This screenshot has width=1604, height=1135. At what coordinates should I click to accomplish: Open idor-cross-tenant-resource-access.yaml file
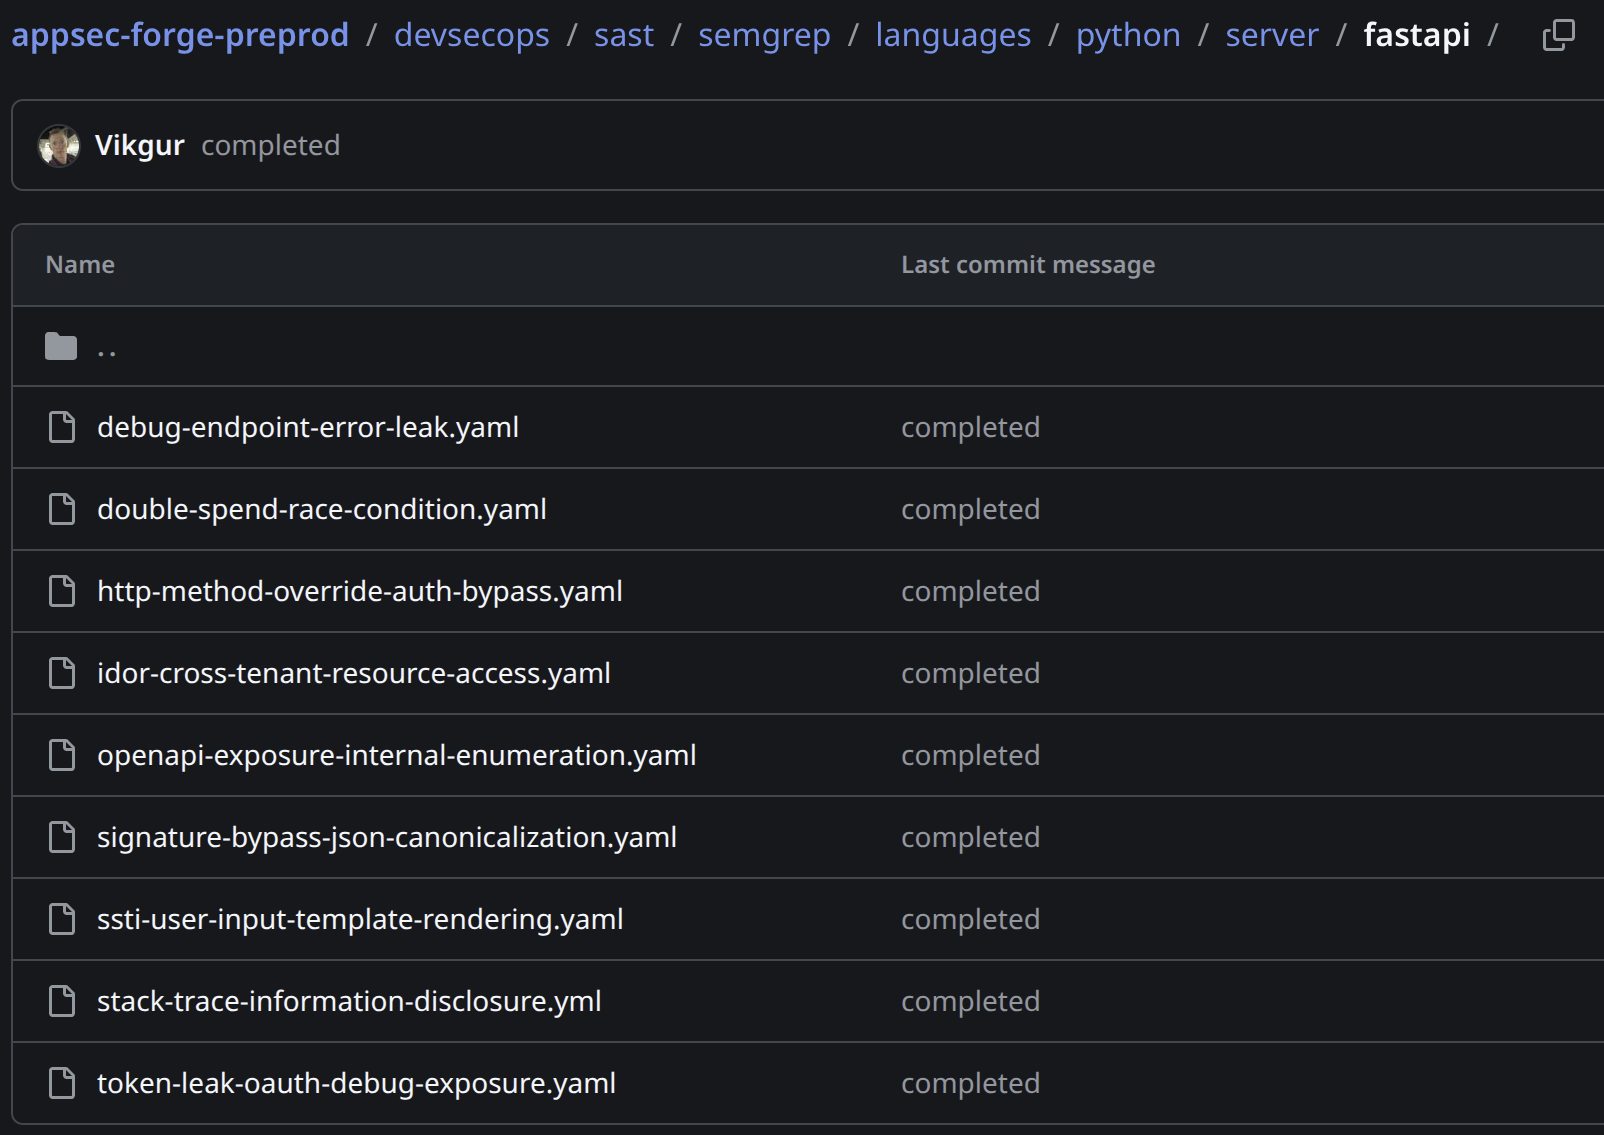pos(354,673)
